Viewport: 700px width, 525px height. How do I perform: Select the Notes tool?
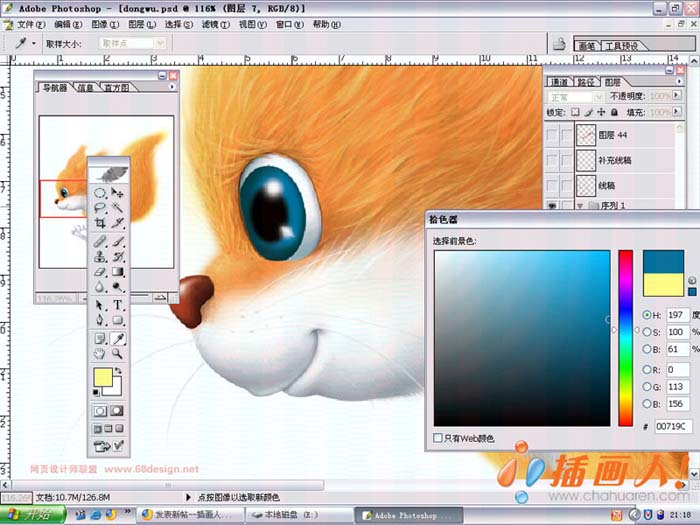click(100, 339)
